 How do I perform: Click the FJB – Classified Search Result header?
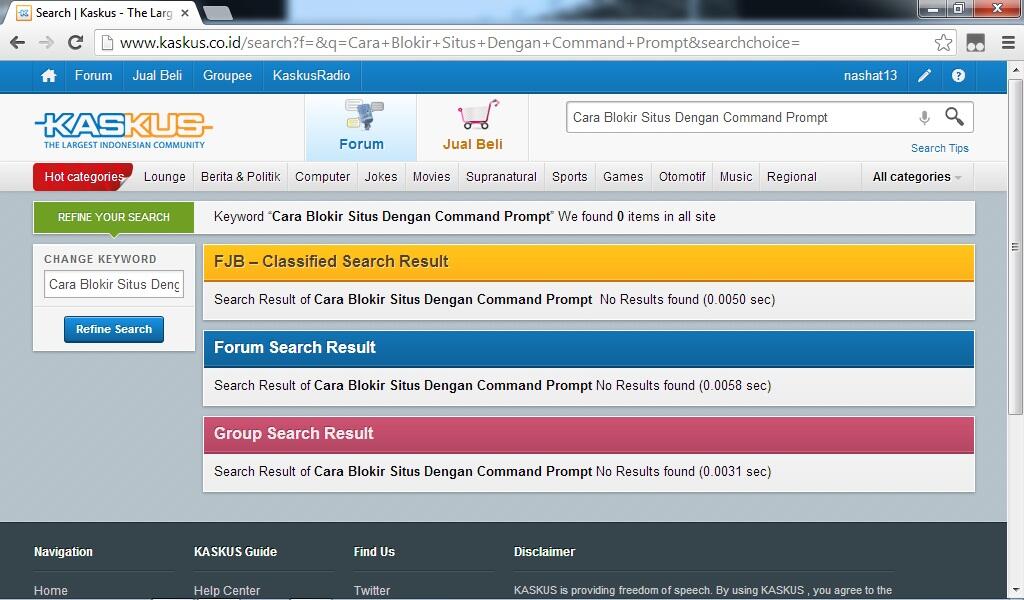tap(588, 262)
